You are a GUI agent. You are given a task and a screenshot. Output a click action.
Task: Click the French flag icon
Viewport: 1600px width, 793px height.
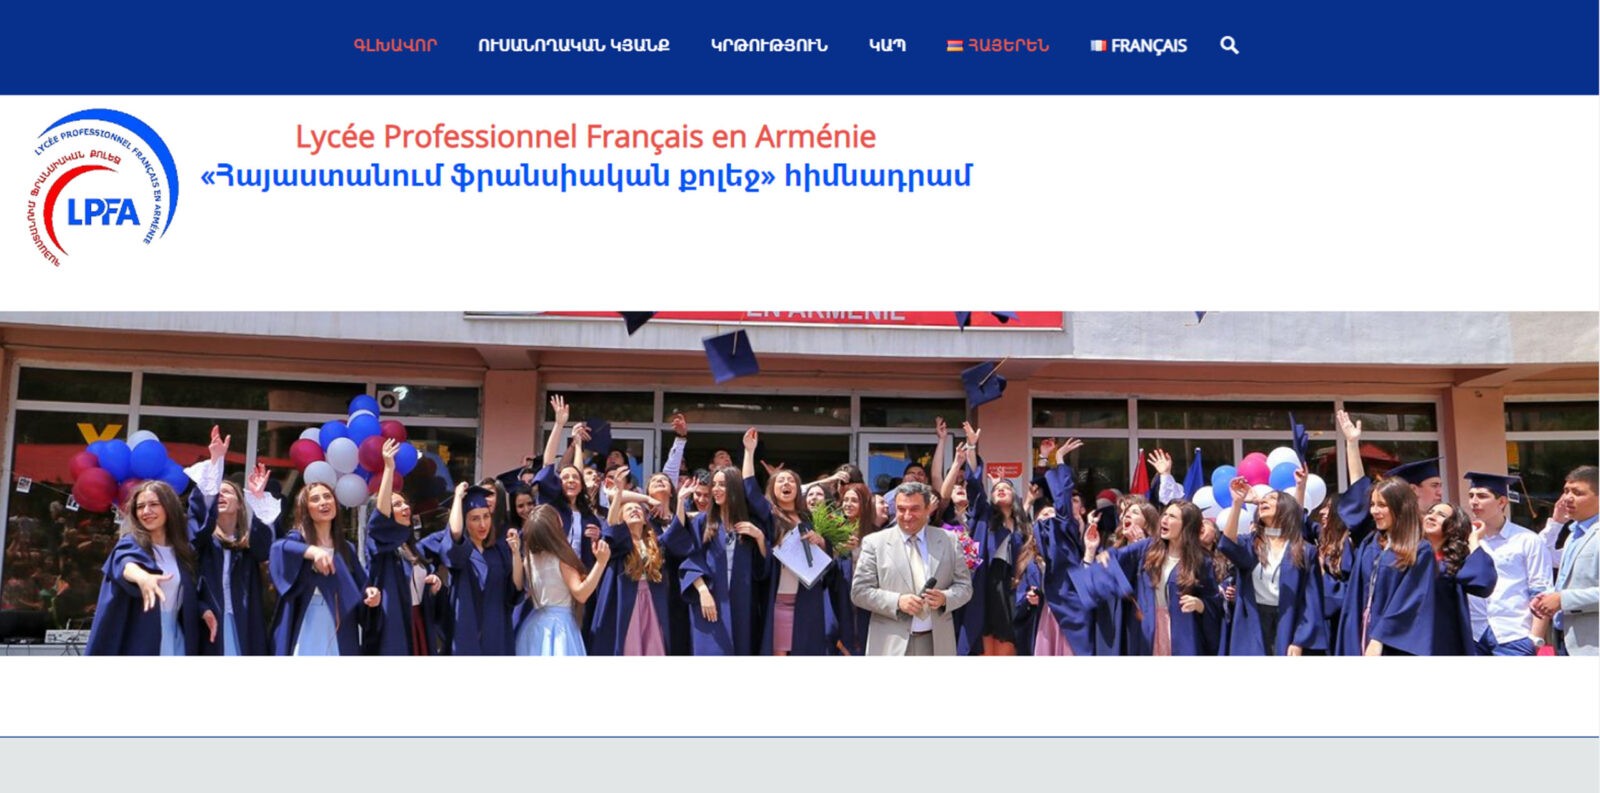pyautogui.click(x=1098, y=45)
